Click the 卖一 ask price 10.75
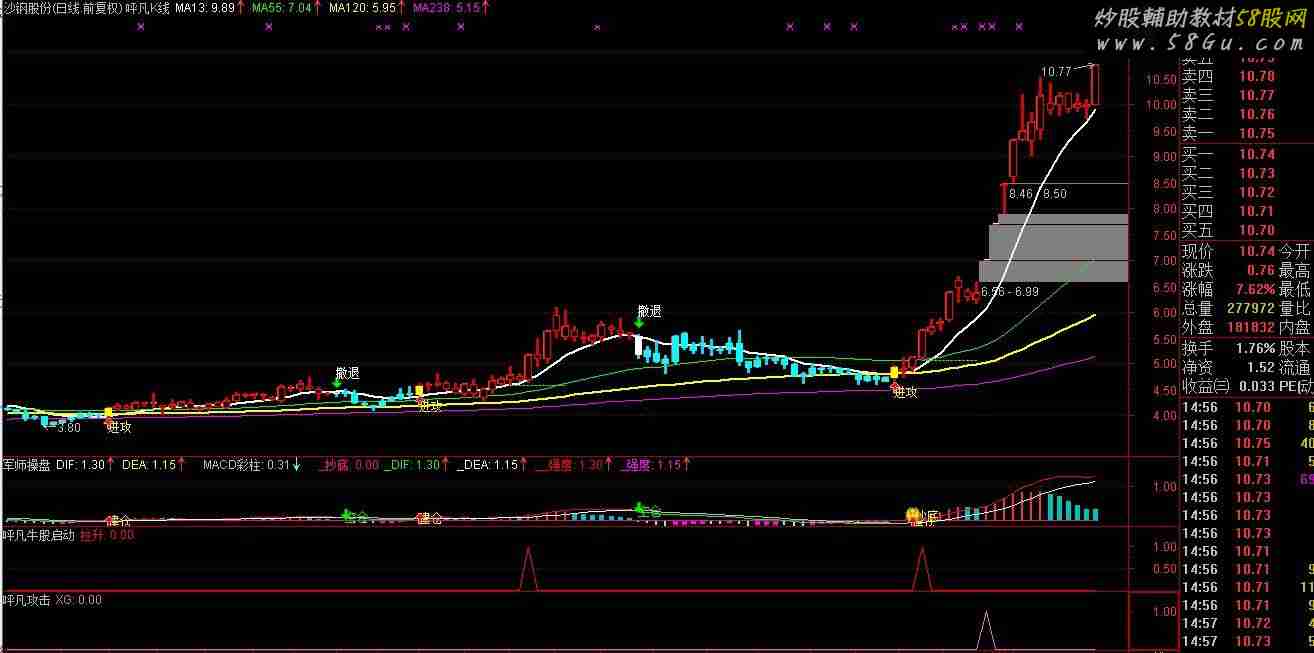 tap(1257, 133)
